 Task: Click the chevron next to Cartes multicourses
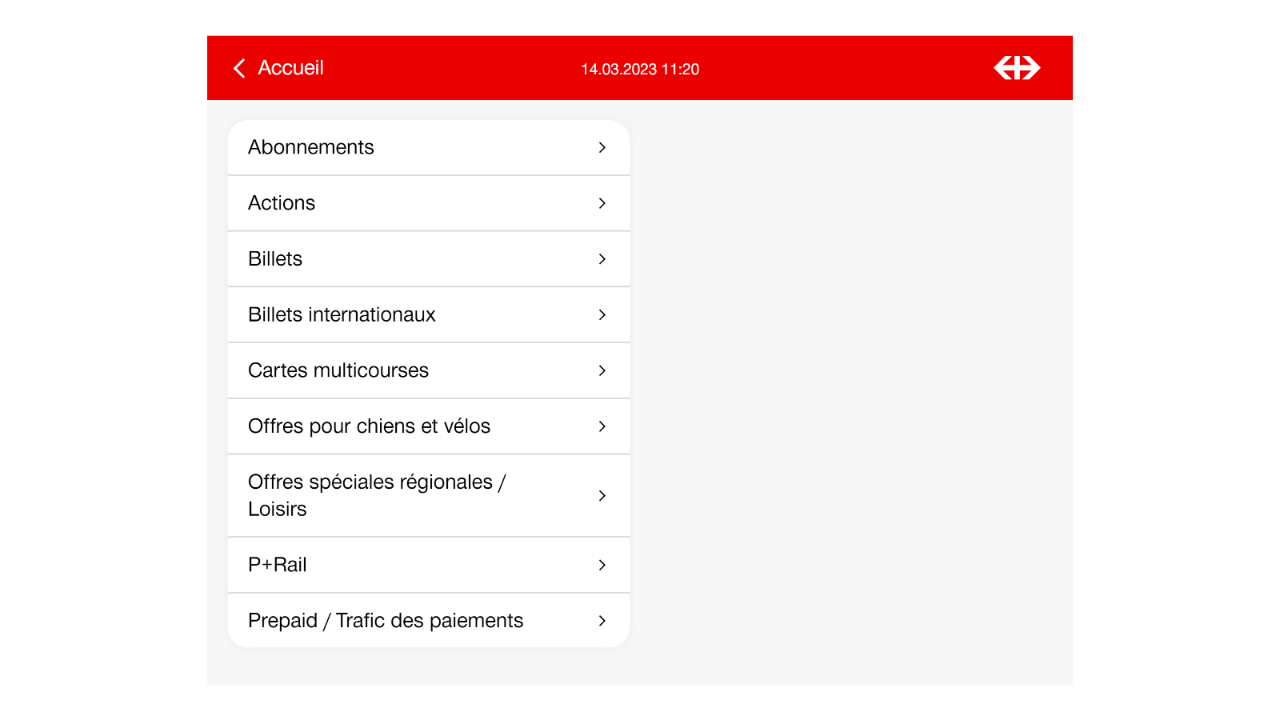602,371
